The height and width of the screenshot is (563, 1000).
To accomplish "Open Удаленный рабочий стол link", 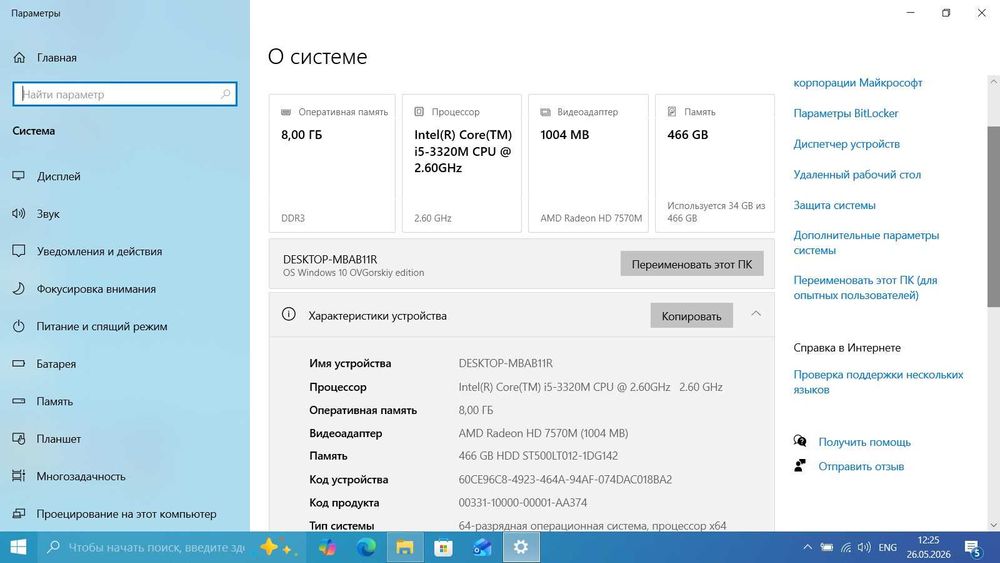I will tap(857, 174).
